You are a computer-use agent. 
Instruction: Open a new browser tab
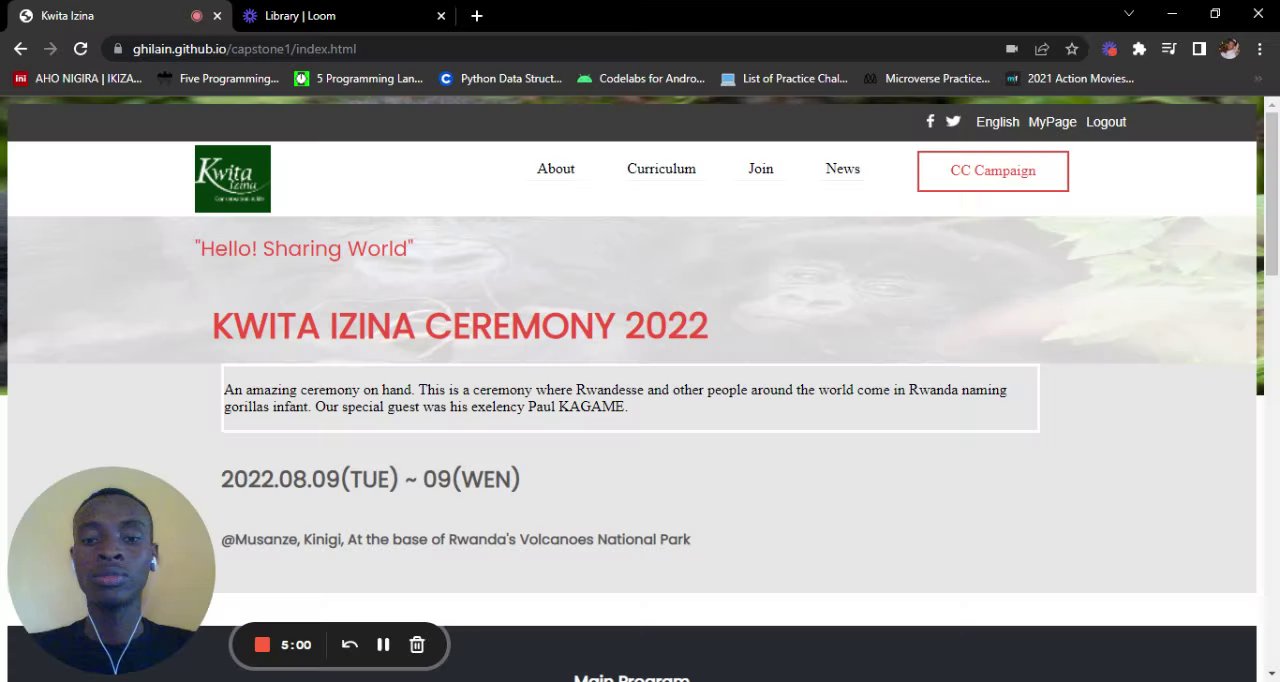(x=477, y=15)
